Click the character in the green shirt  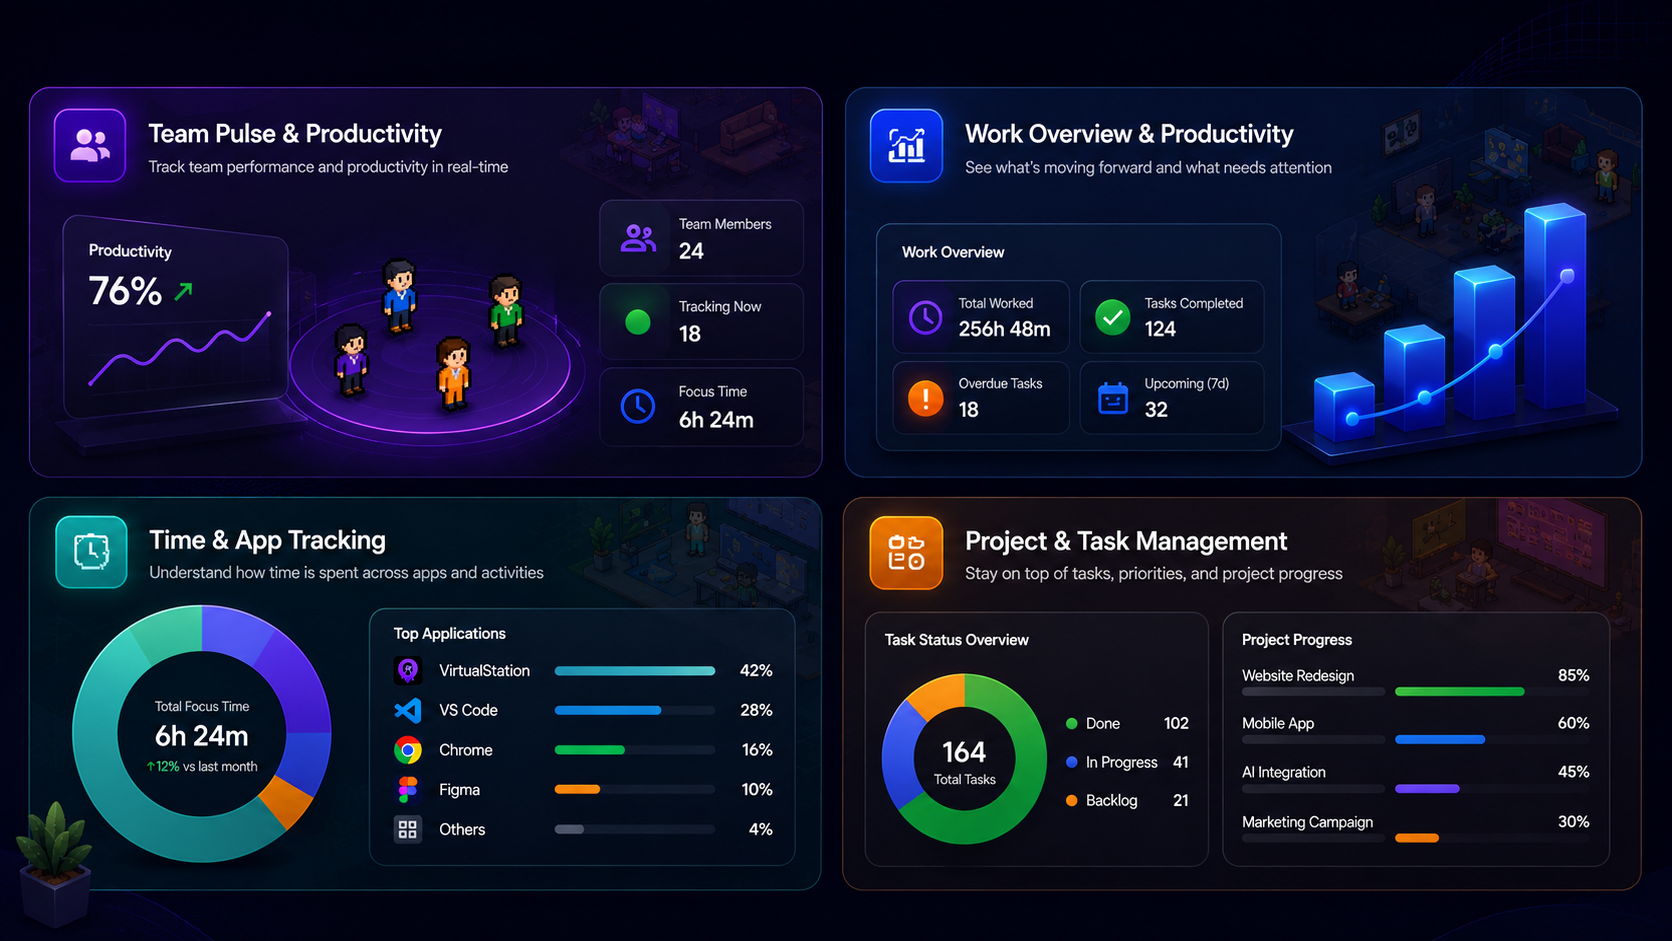point(506,311)
